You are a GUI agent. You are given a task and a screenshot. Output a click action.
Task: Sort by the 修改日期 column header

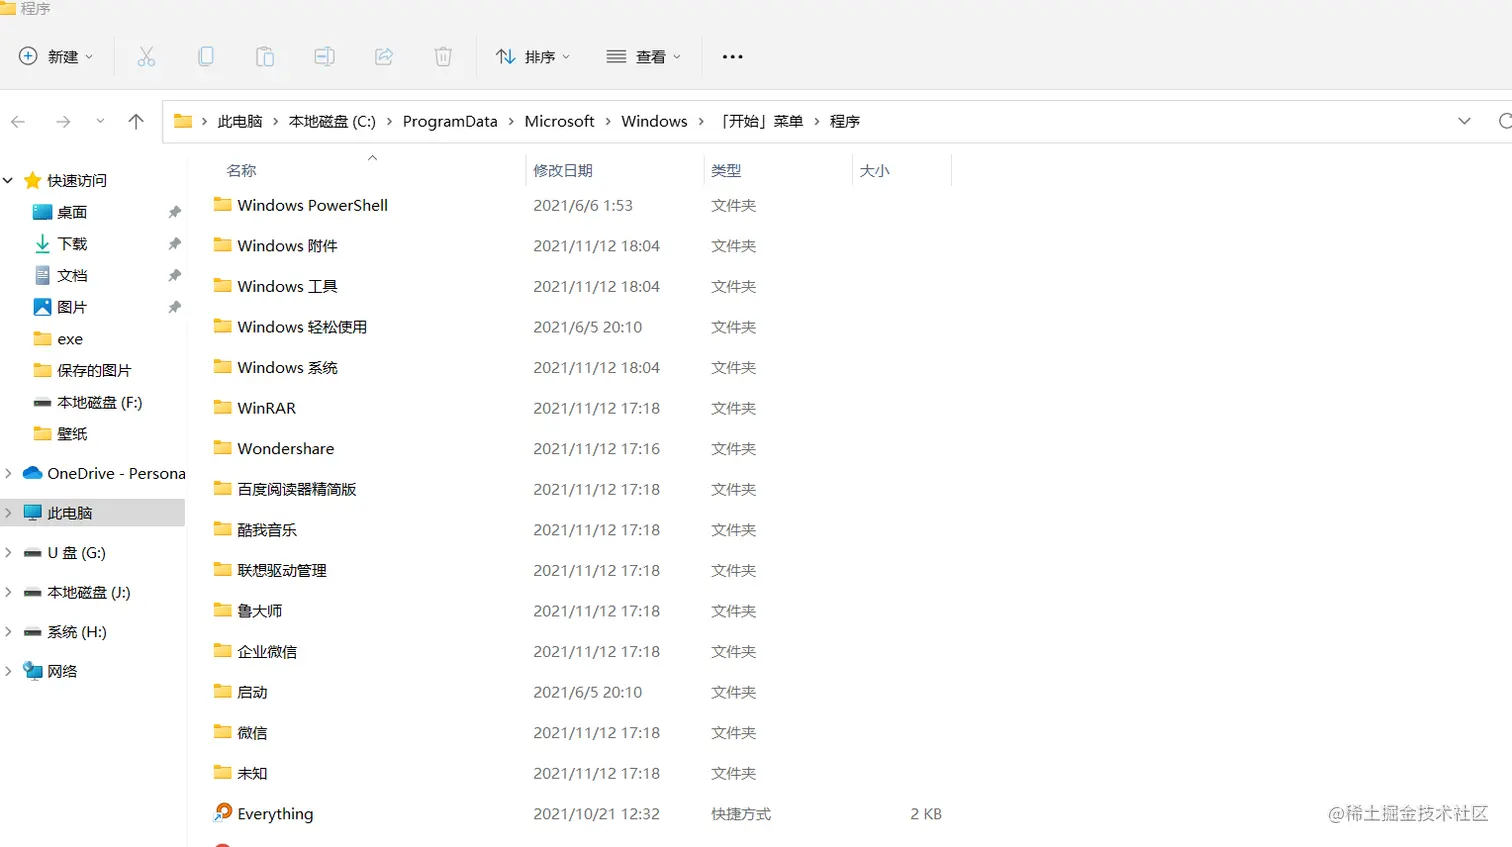pos(563,171)
